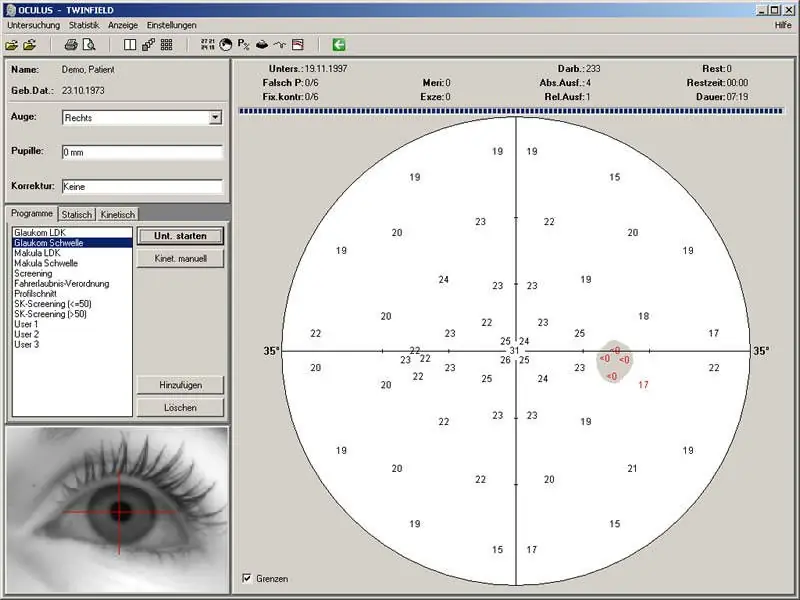Viewport: 800px width, 600px height.
Task: Open print preview with magnifier page icon
Action: coord(88,44)
